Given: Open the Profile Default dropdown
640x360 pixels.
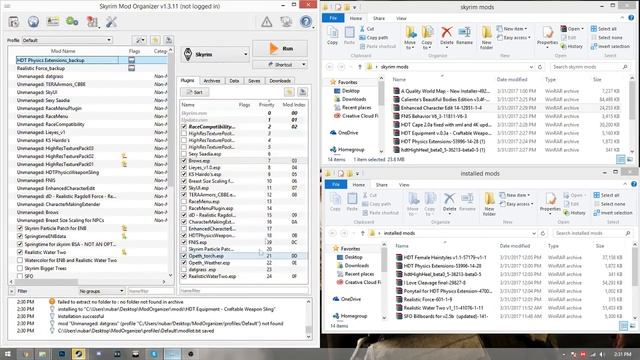Looking at the screenshot, I should tap(67, 40).
